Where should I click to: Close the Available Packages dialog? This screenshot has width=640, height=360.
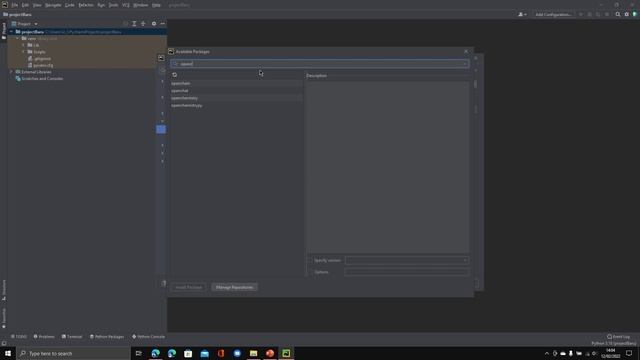[466, 51]
